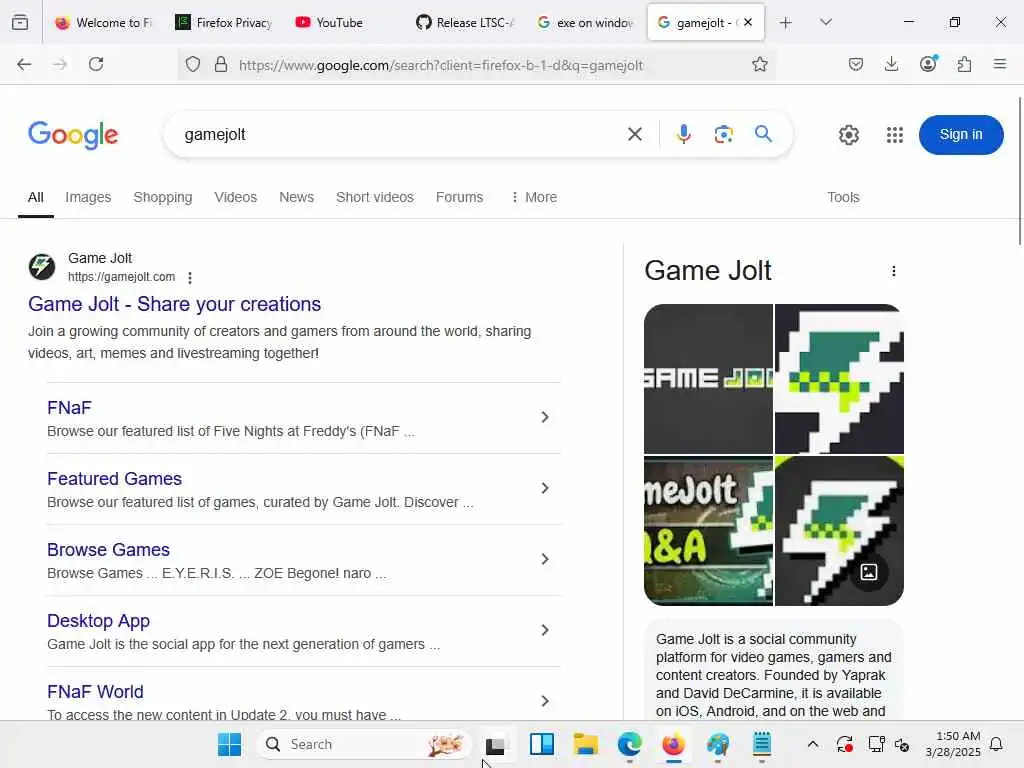Viewport: 1024px width, 768px height.
Task: Expand the More search filters menu
Action: (x=534, y=197)
